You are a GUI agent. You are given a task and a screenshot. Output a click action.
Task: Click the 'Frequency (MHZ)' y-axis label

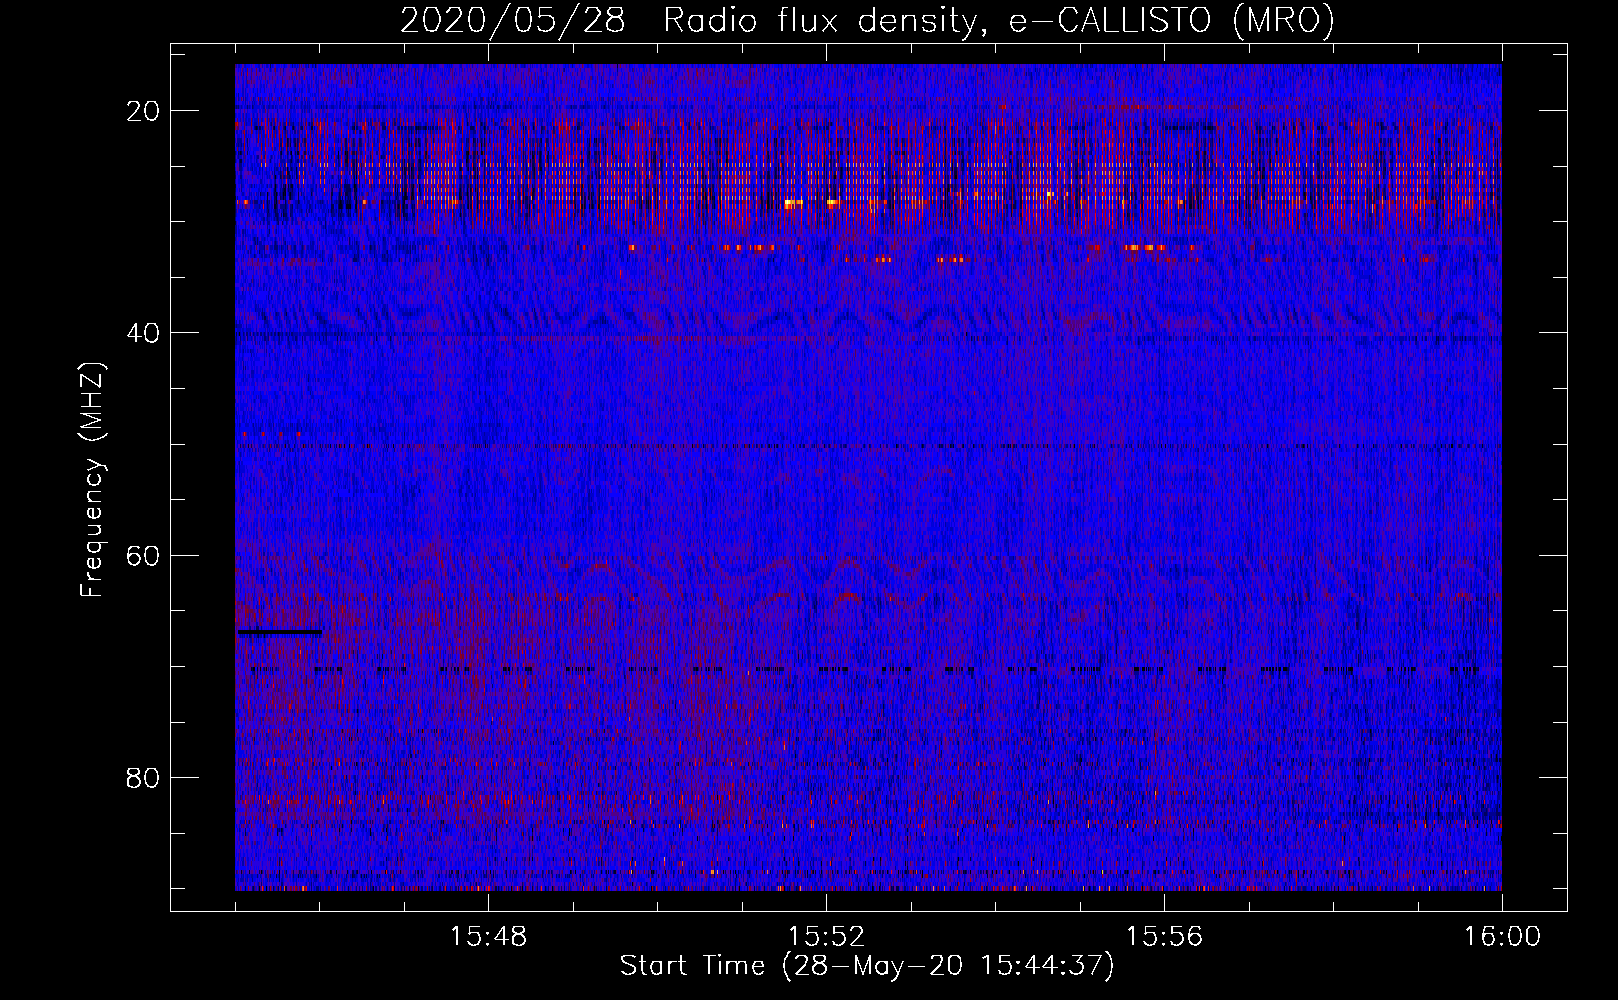[92, 480]
